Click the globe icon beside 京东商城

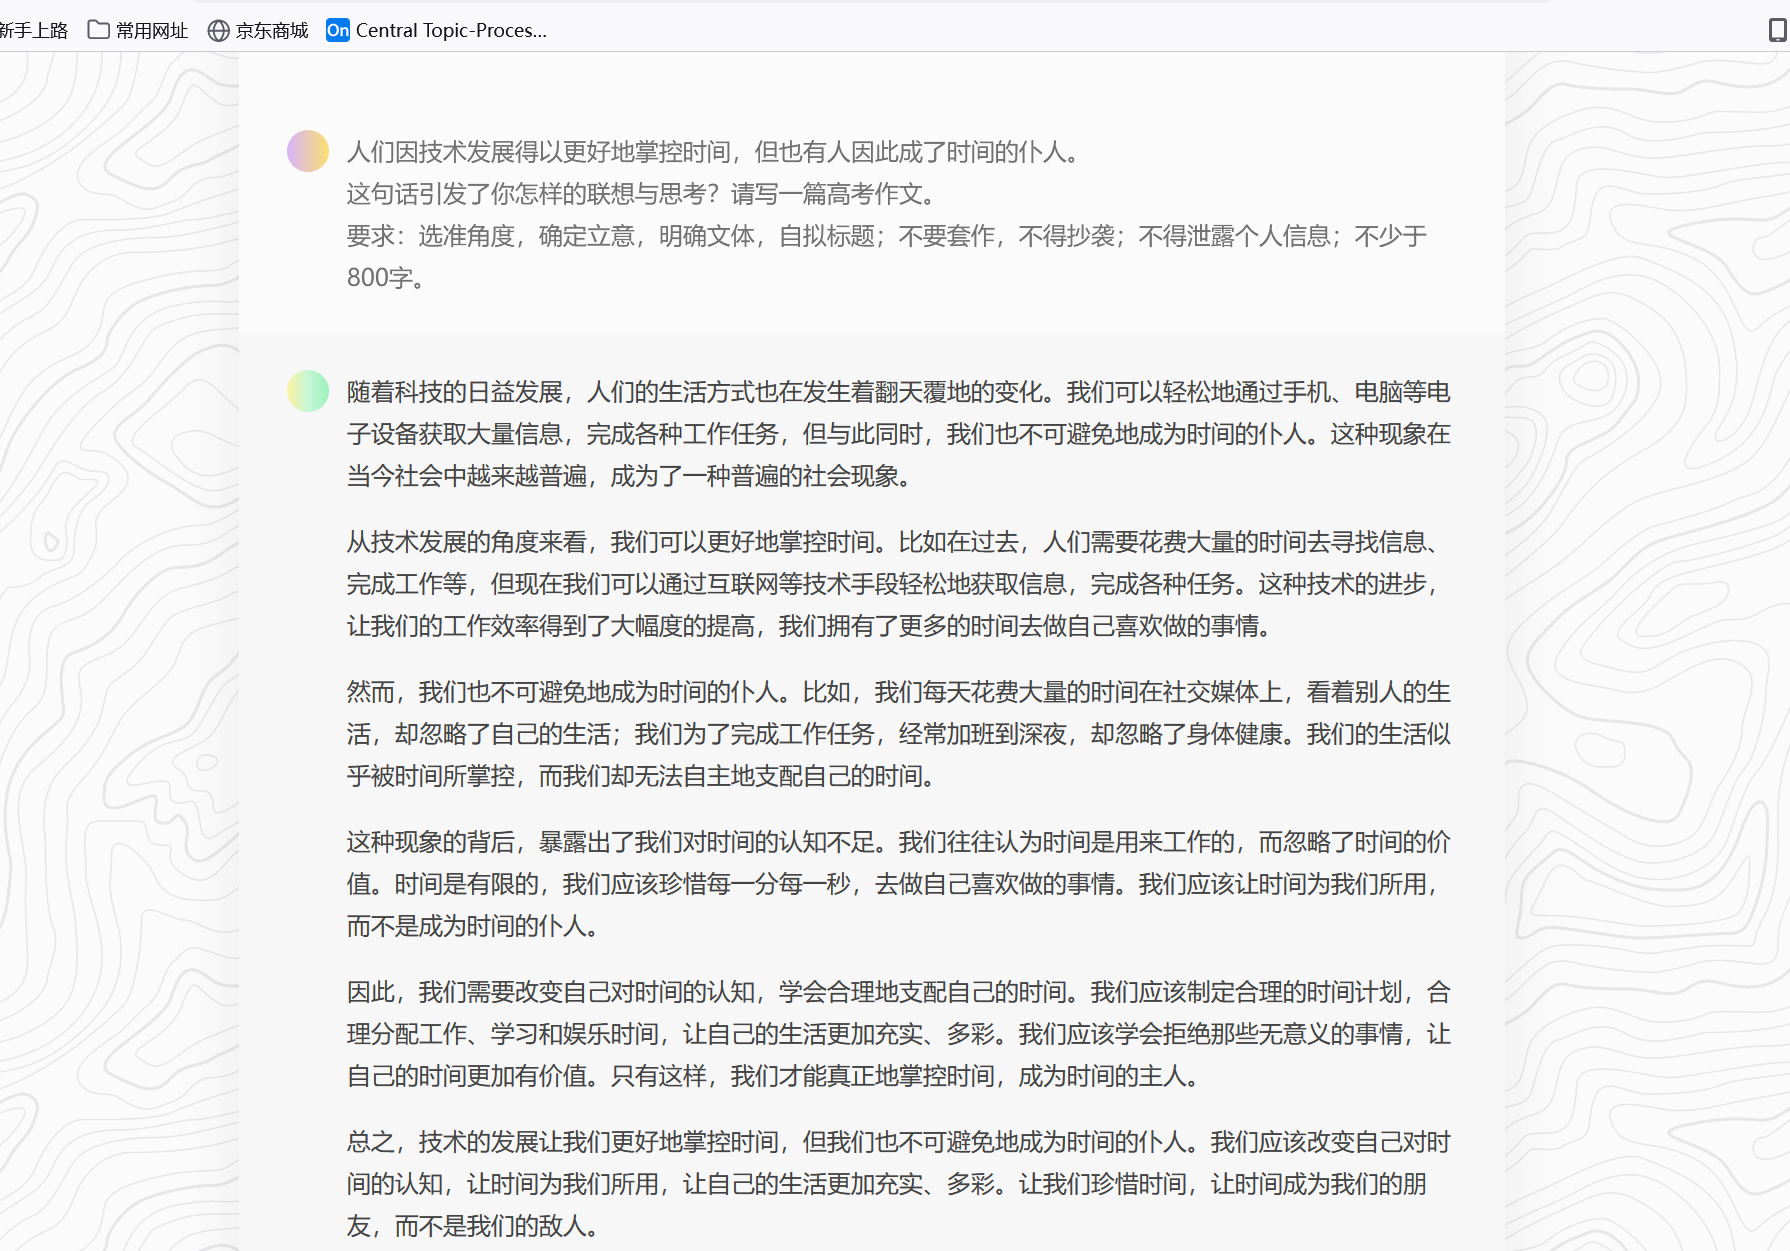tap(218, 30)
